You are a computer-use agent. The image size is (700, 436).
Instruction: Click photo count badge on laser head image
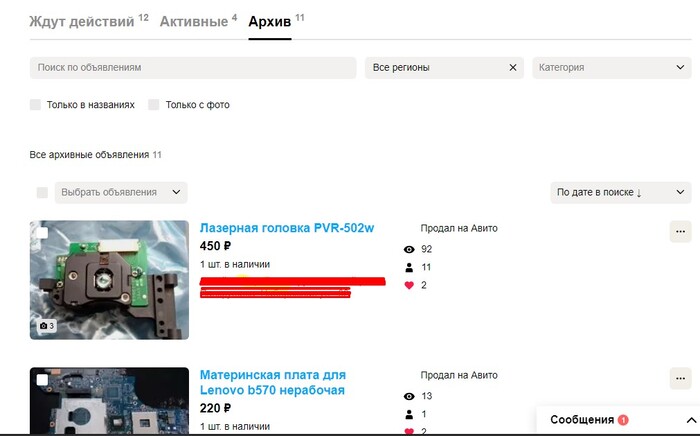(x=47, y=326)
